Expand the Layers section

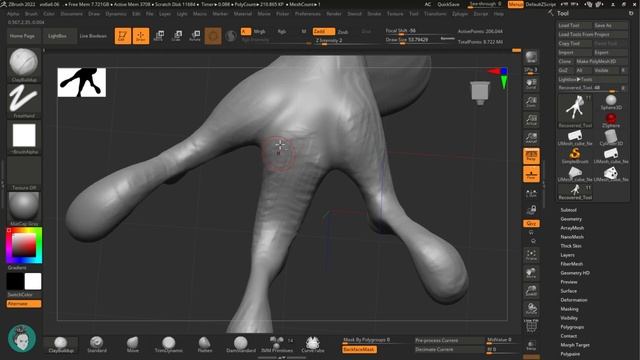(x=567, y=255)
